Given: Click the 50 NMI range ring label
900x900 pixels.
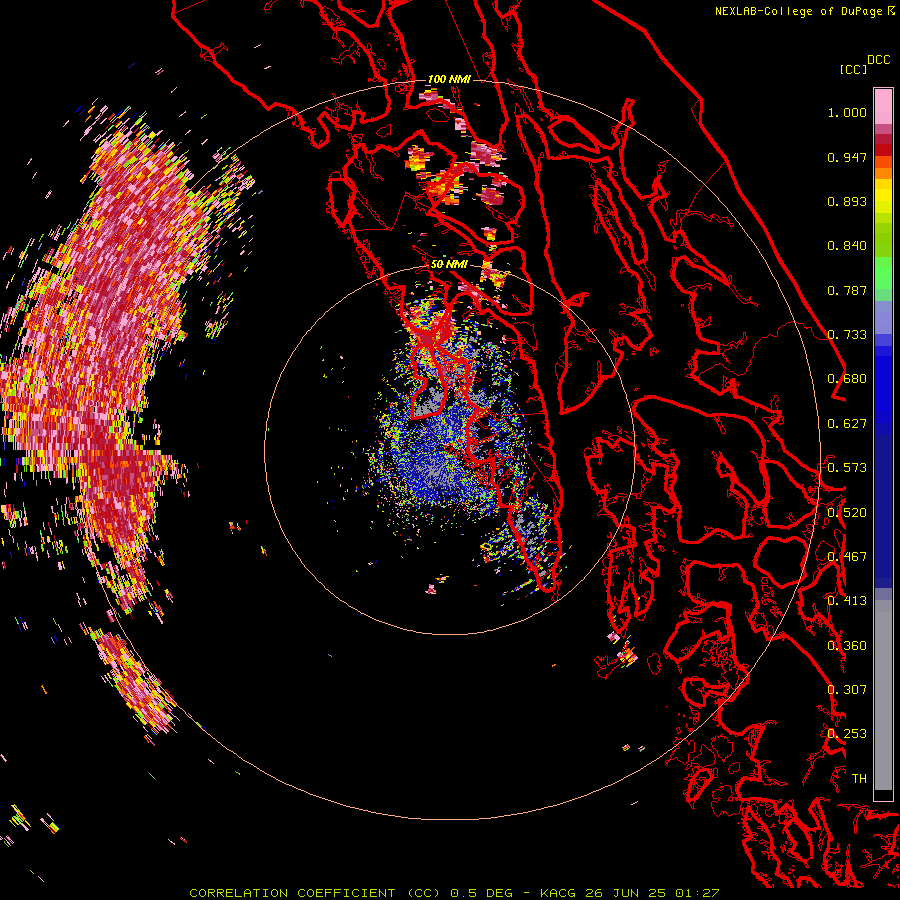Looking at the screenshot, I should 449,265.
